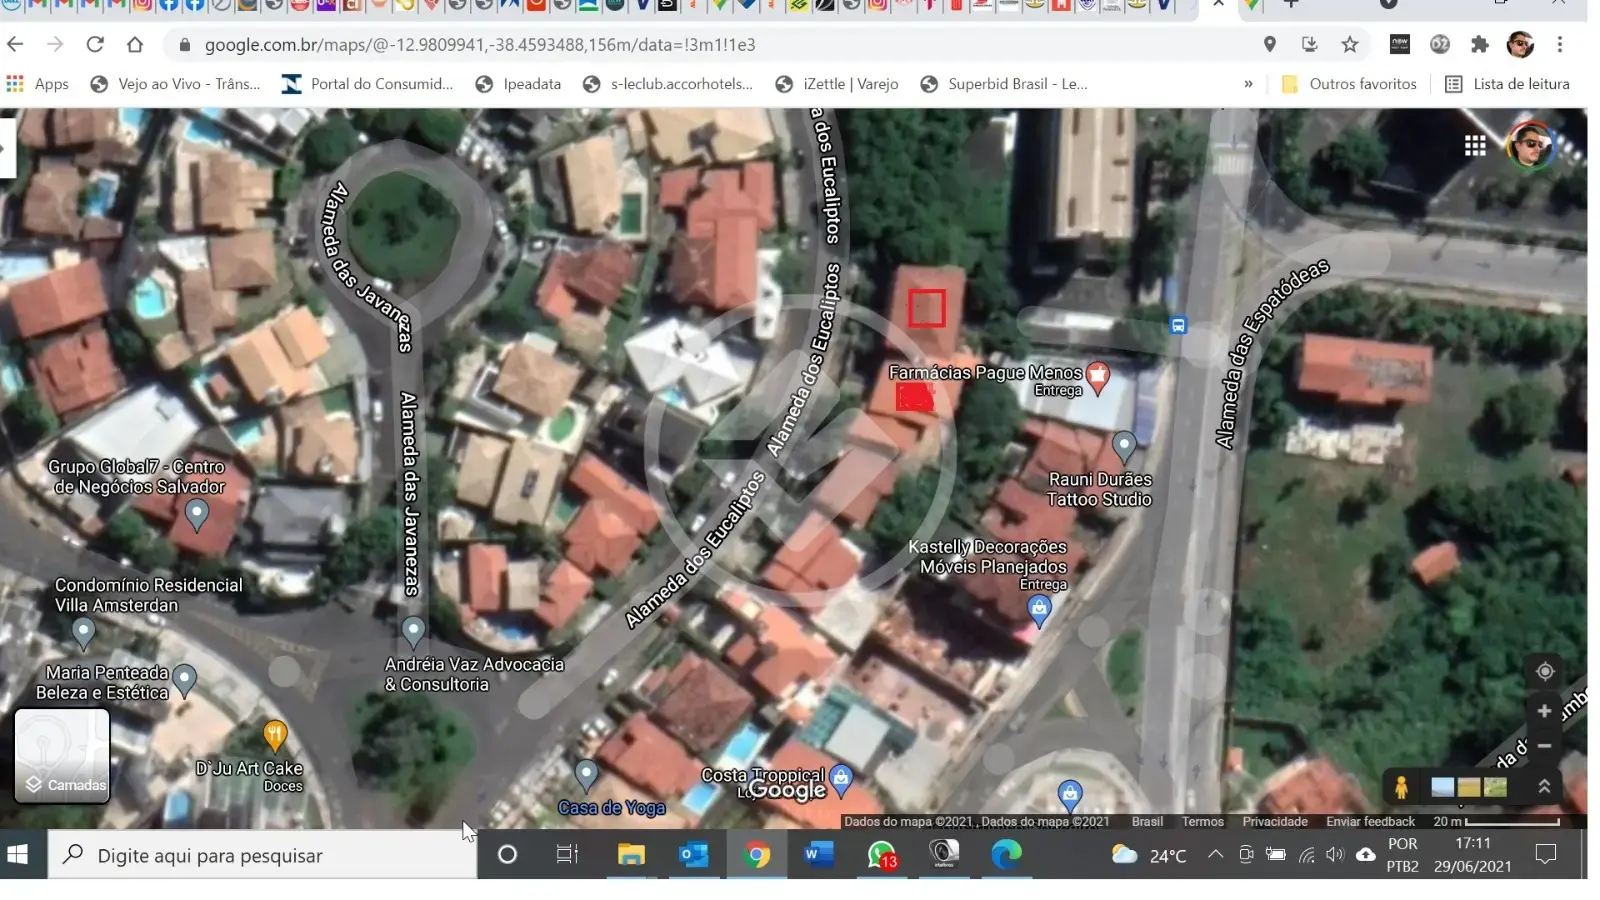Open File Explorer from taskbar
Screen dimensions: 1600x900
pyautogui.click(x=631, y=854)
